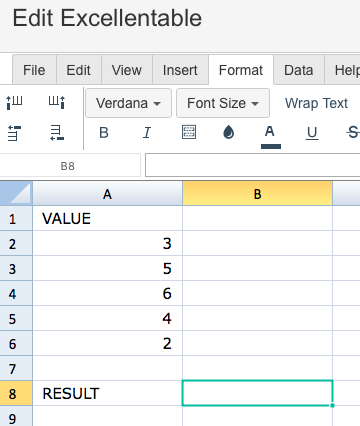Switch to the Data tab
360x426 pixels.
pos(299,70)
